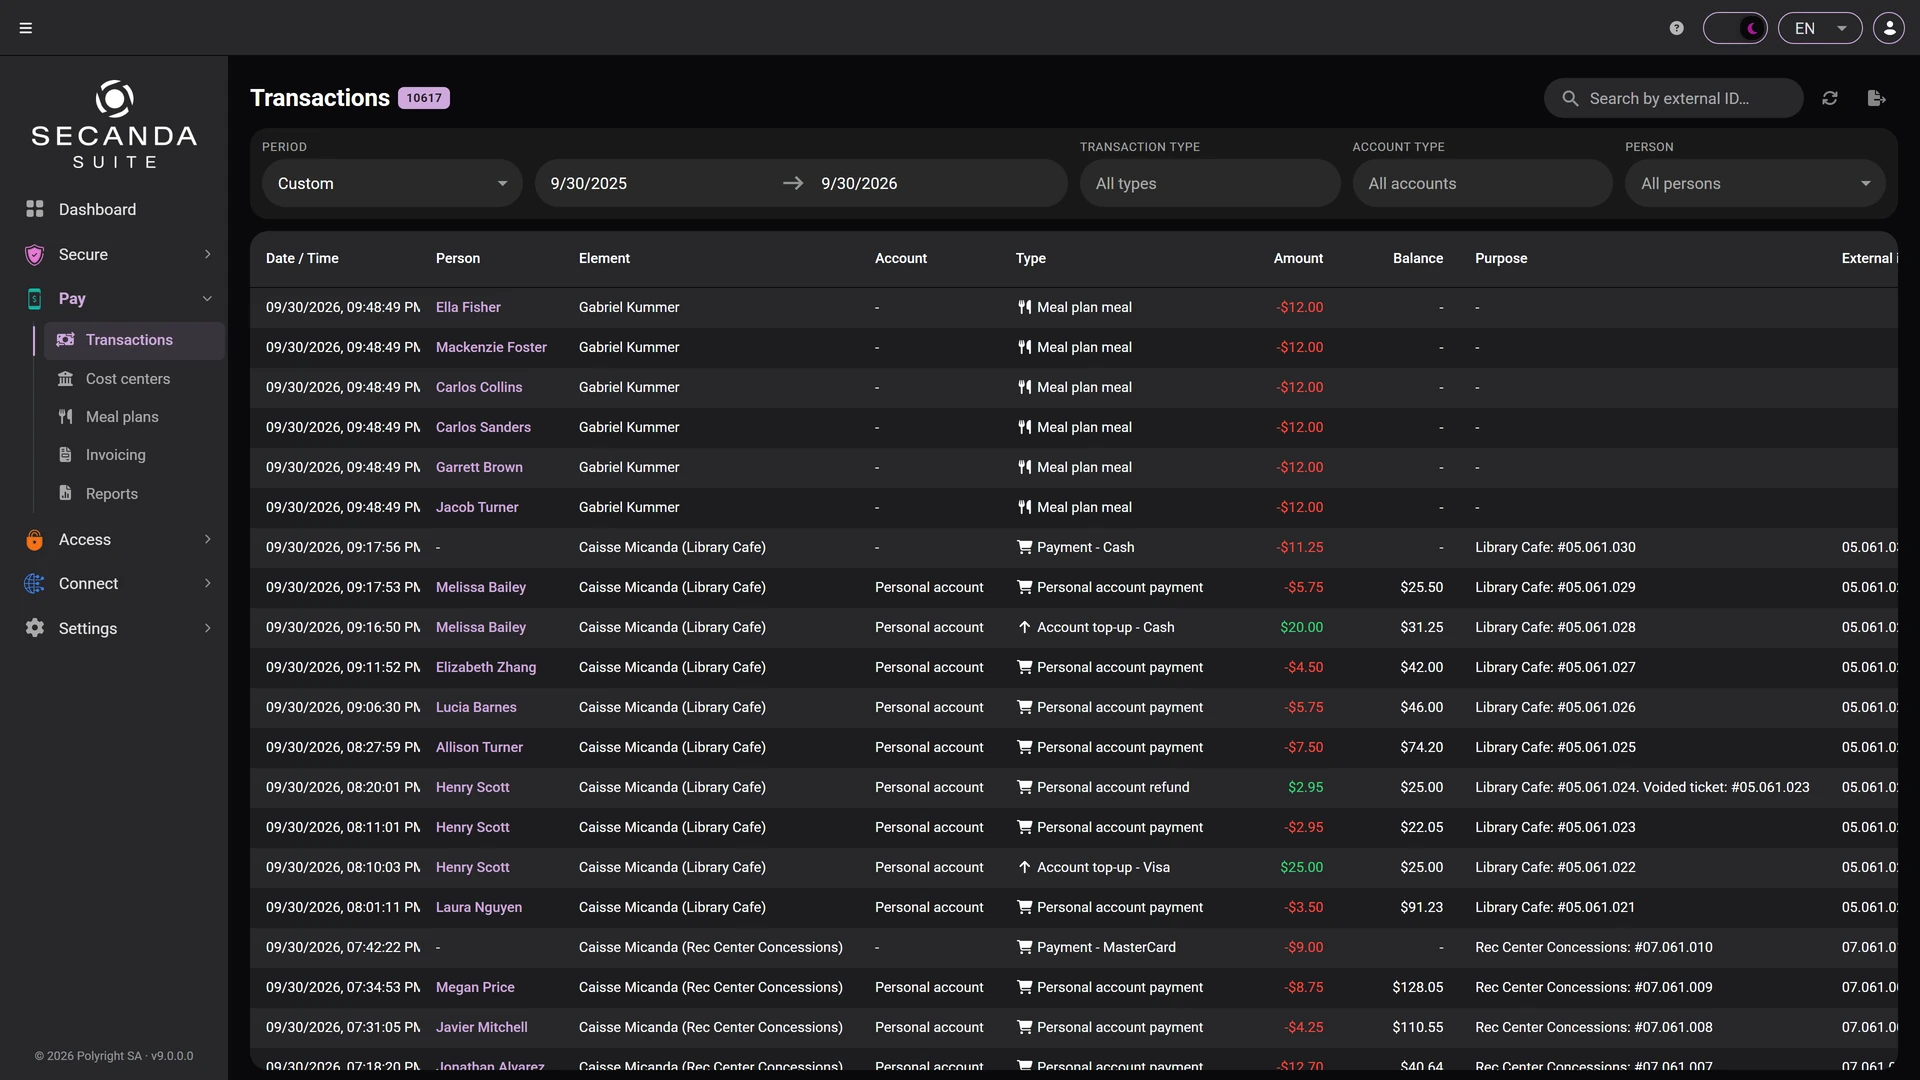The width and height of the screenshot is (1920, 1080).
Task: Click the Settings gear icon
Action: [x=35, y=628]
